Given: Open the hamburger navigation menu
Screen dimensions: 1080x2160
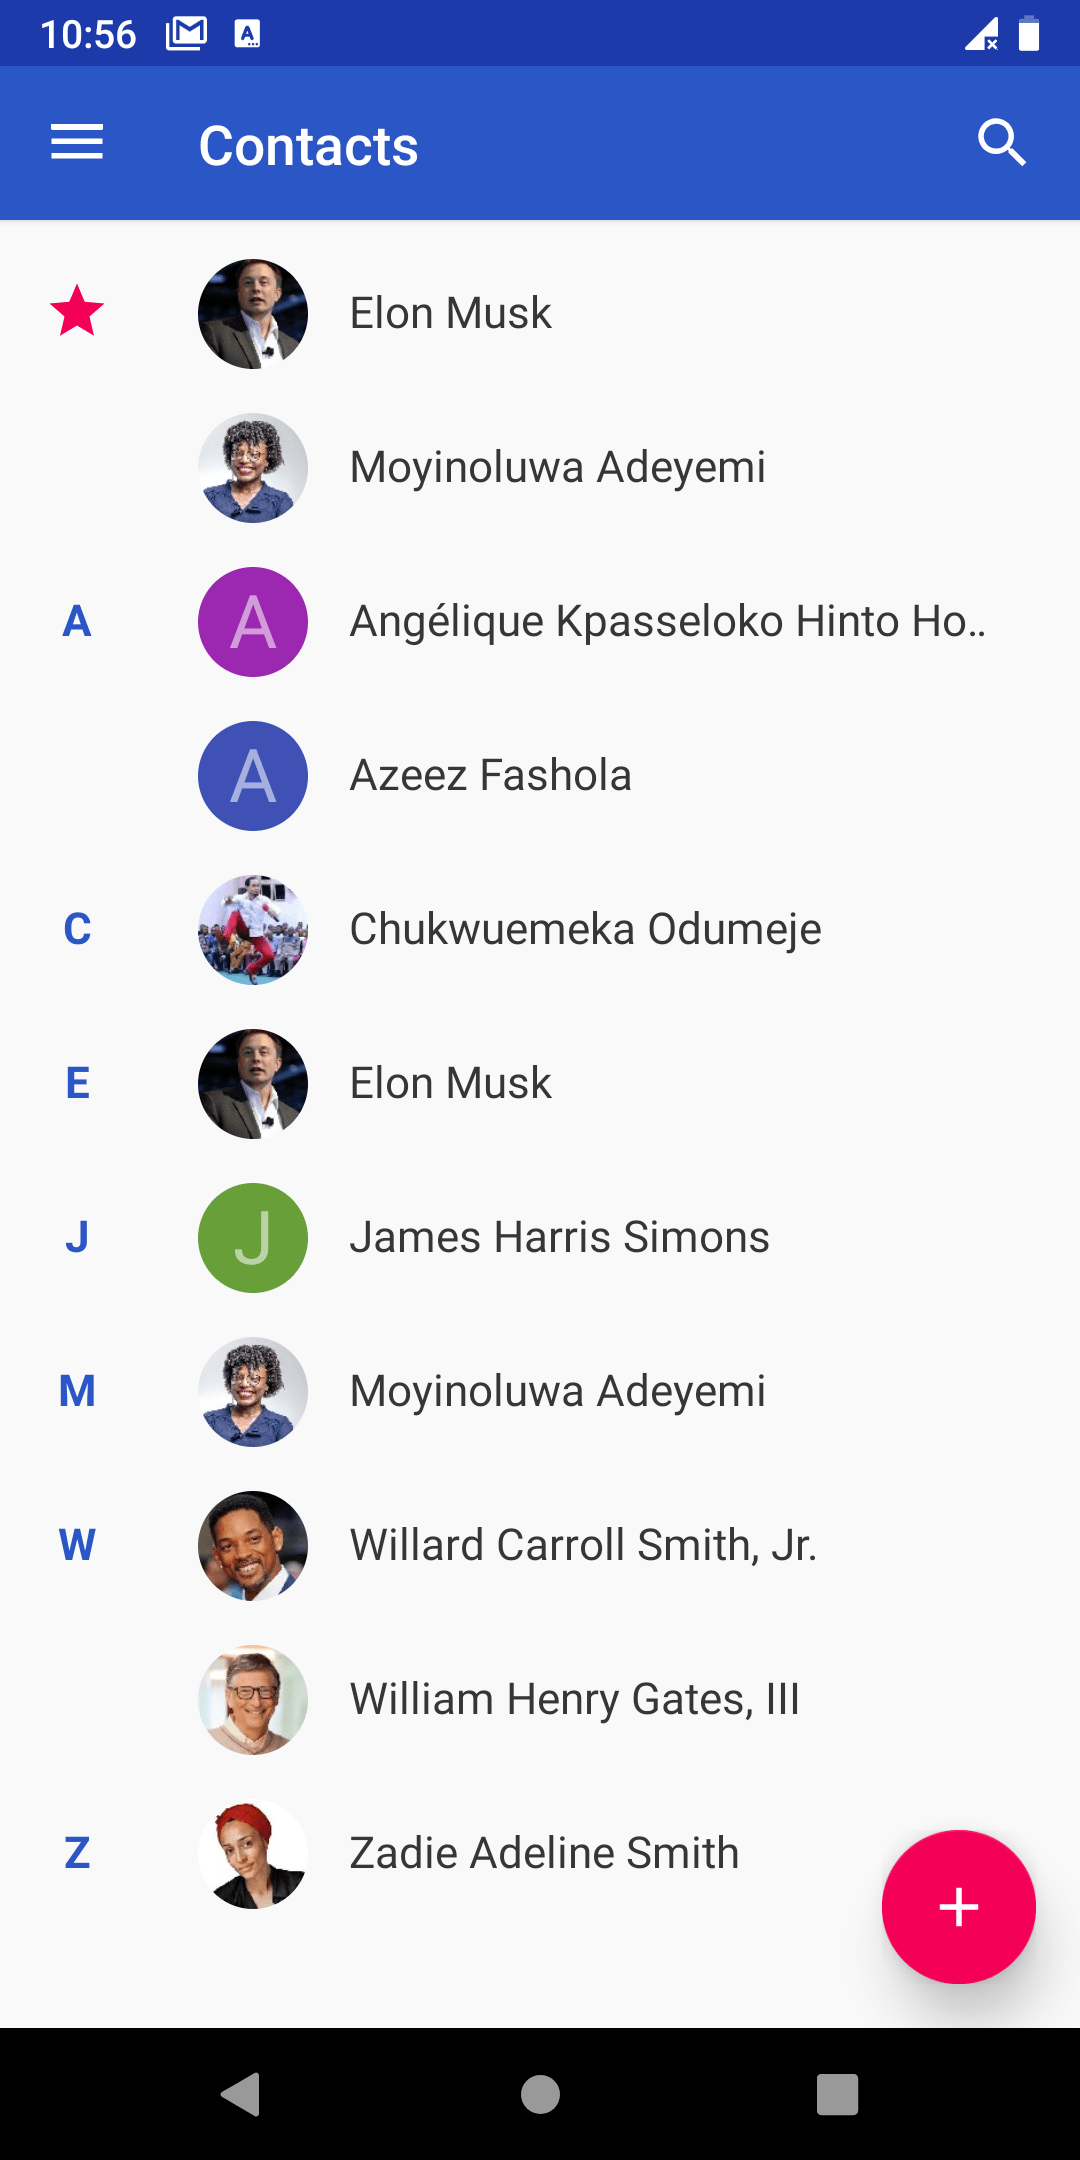Looking at the screenshot, I should pos(77,143).
